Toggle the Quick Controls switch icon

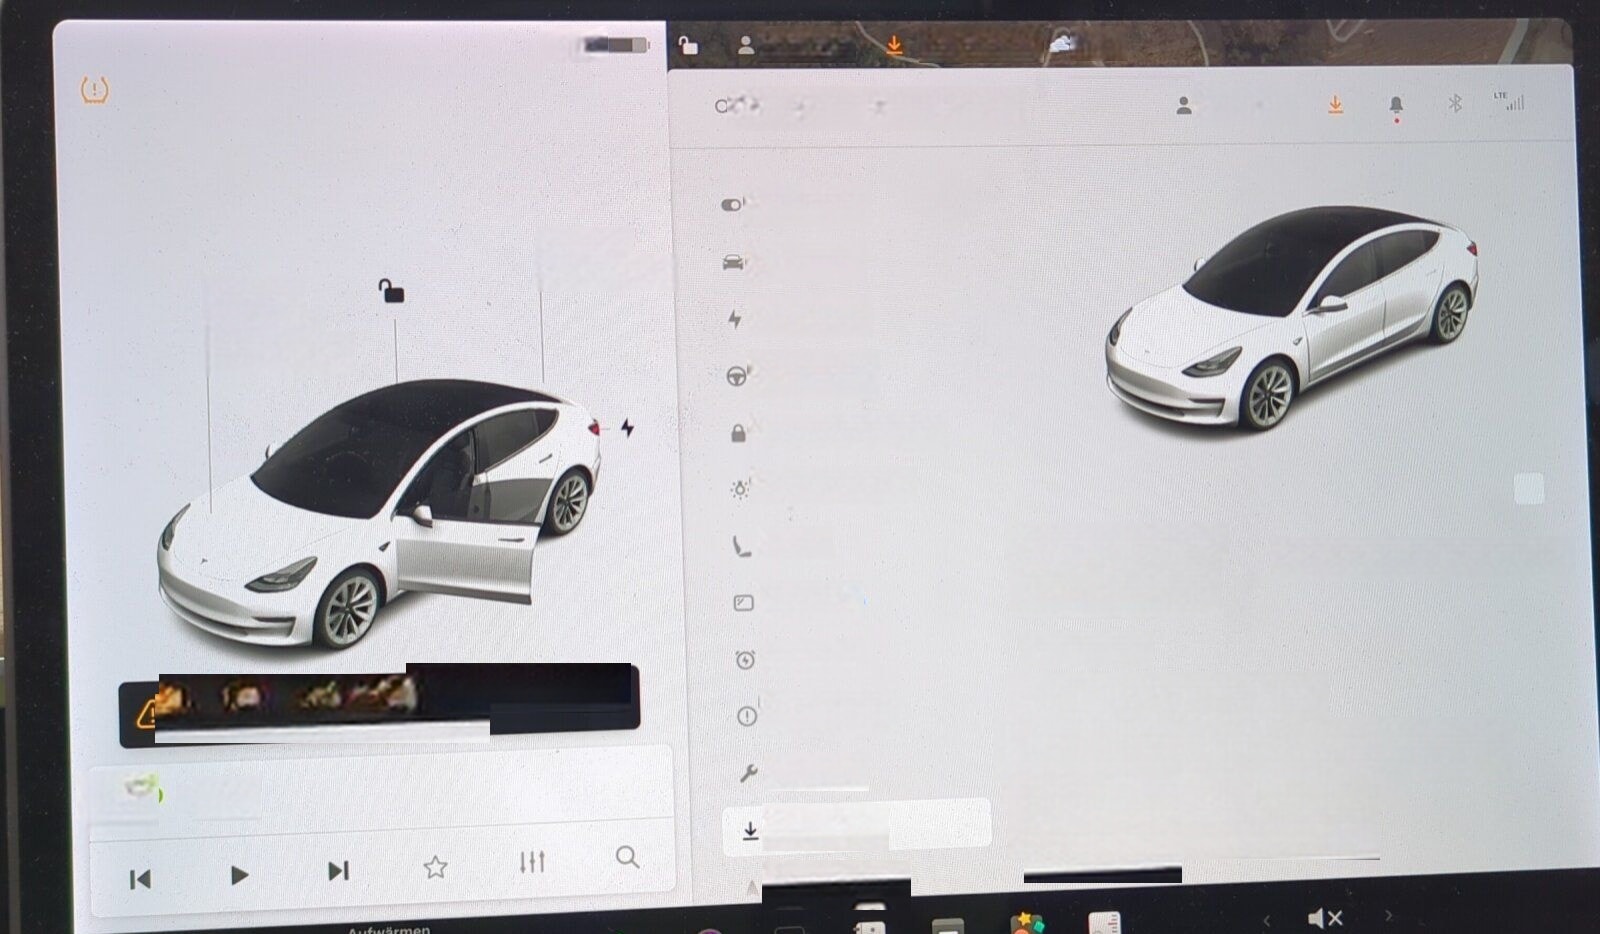733,205
